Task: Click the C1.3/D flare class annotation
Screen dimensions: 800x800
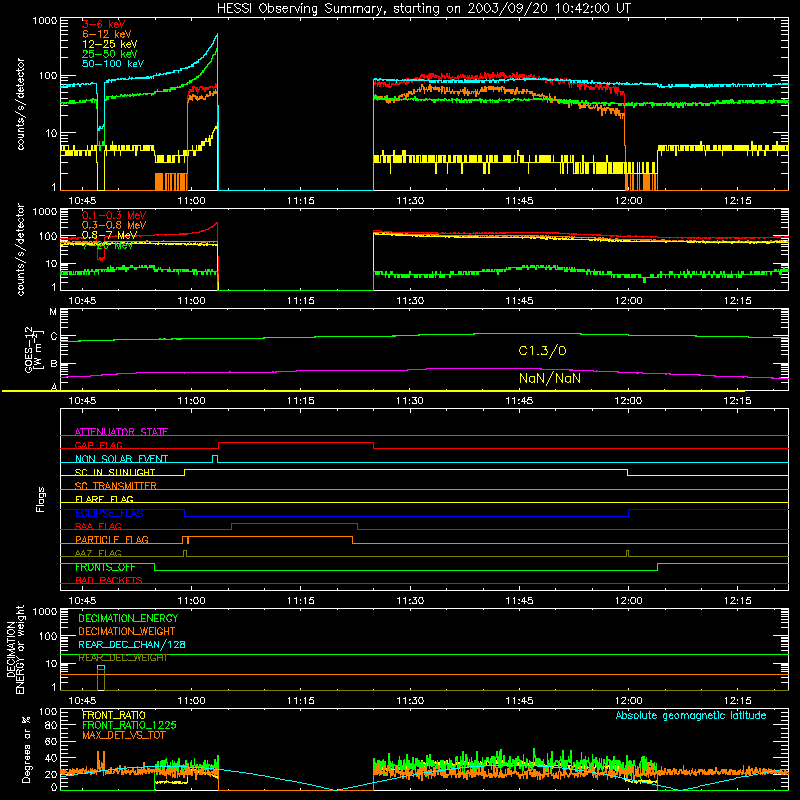Action: tap(542, 351)
